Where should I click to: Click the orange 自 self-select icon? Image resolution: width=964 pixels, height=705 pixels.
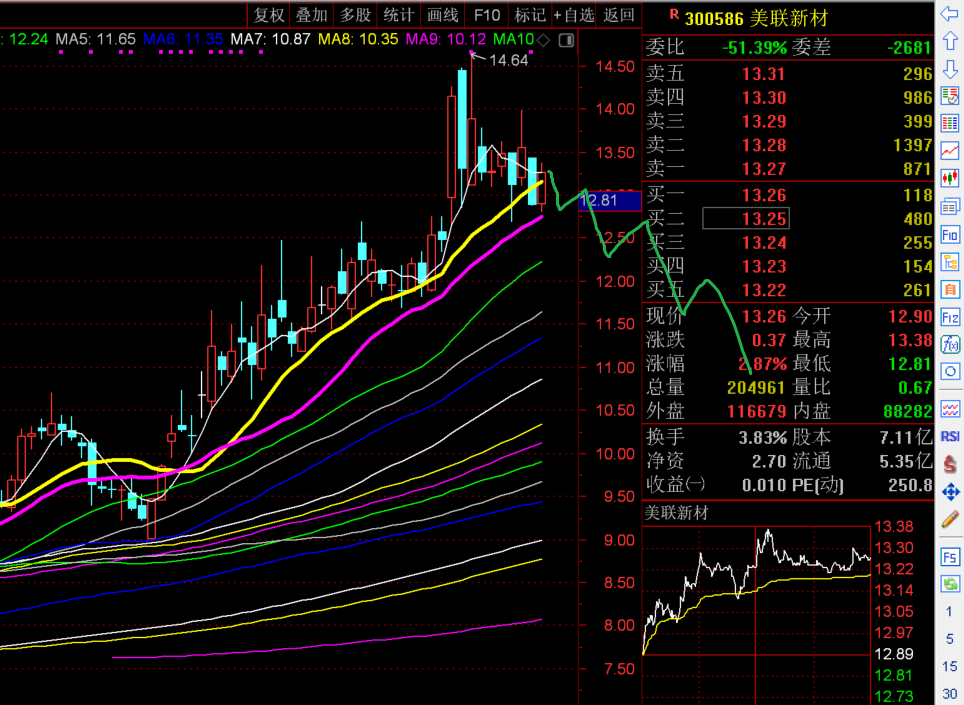(x=950, y=289)
